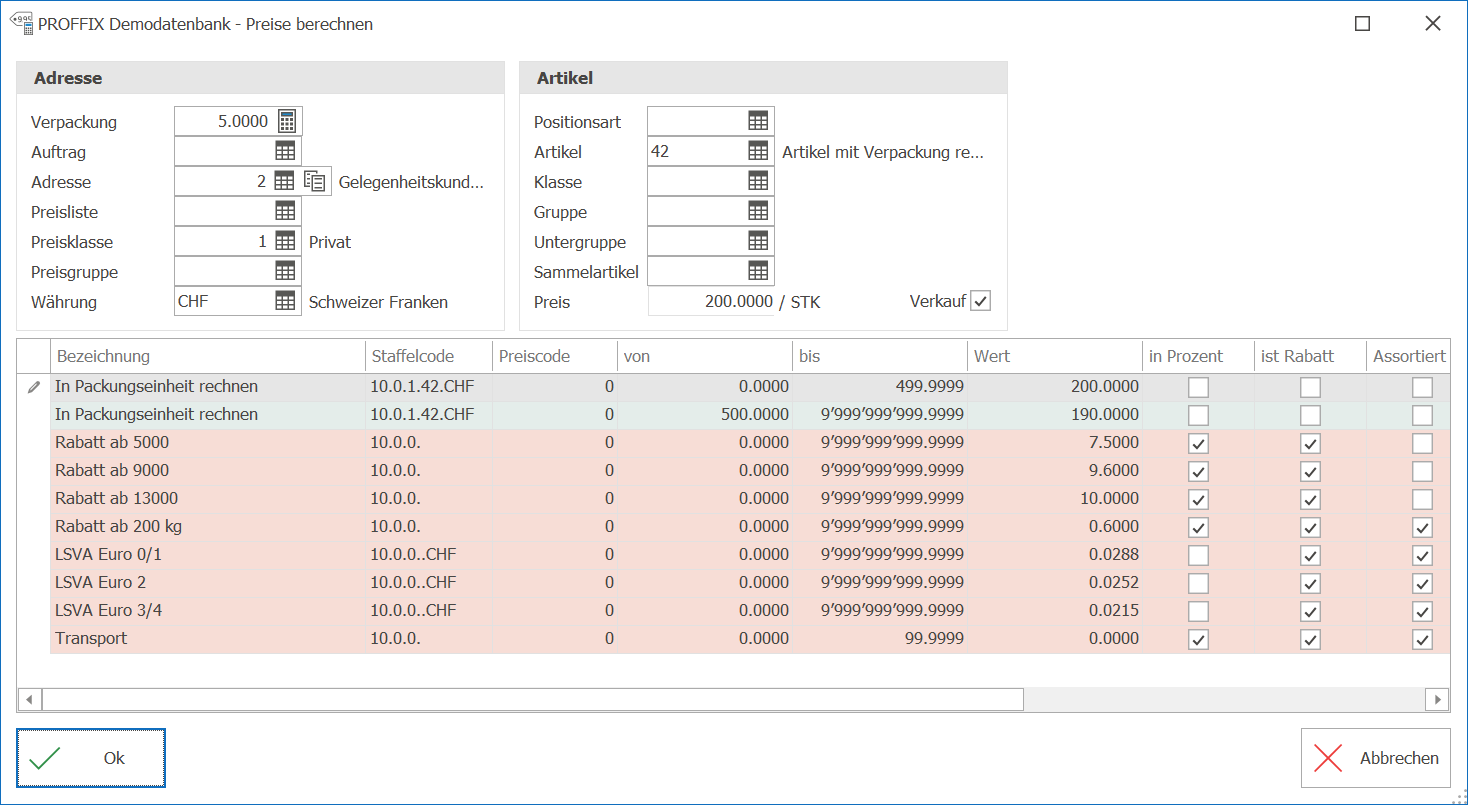Sort by the Wert column header

click(1056, 356)
